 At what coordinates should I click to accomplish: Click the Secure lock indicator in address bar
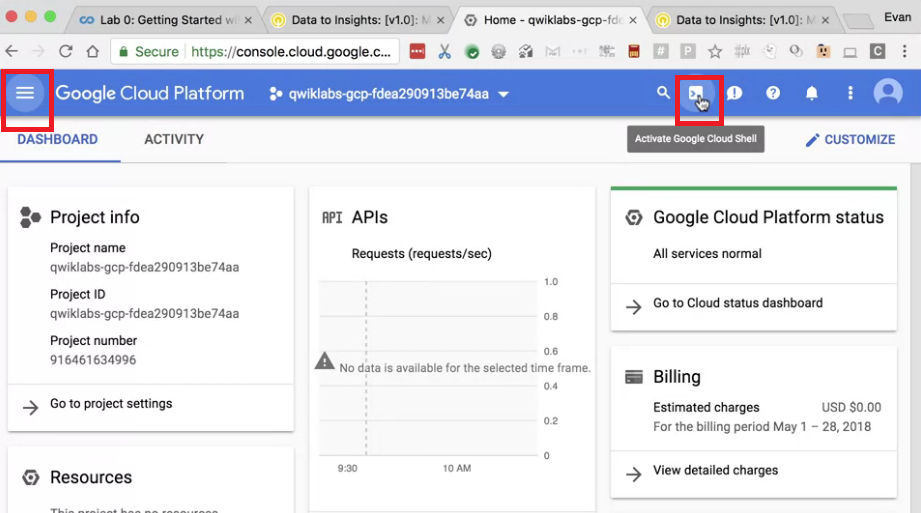point(149,52)
